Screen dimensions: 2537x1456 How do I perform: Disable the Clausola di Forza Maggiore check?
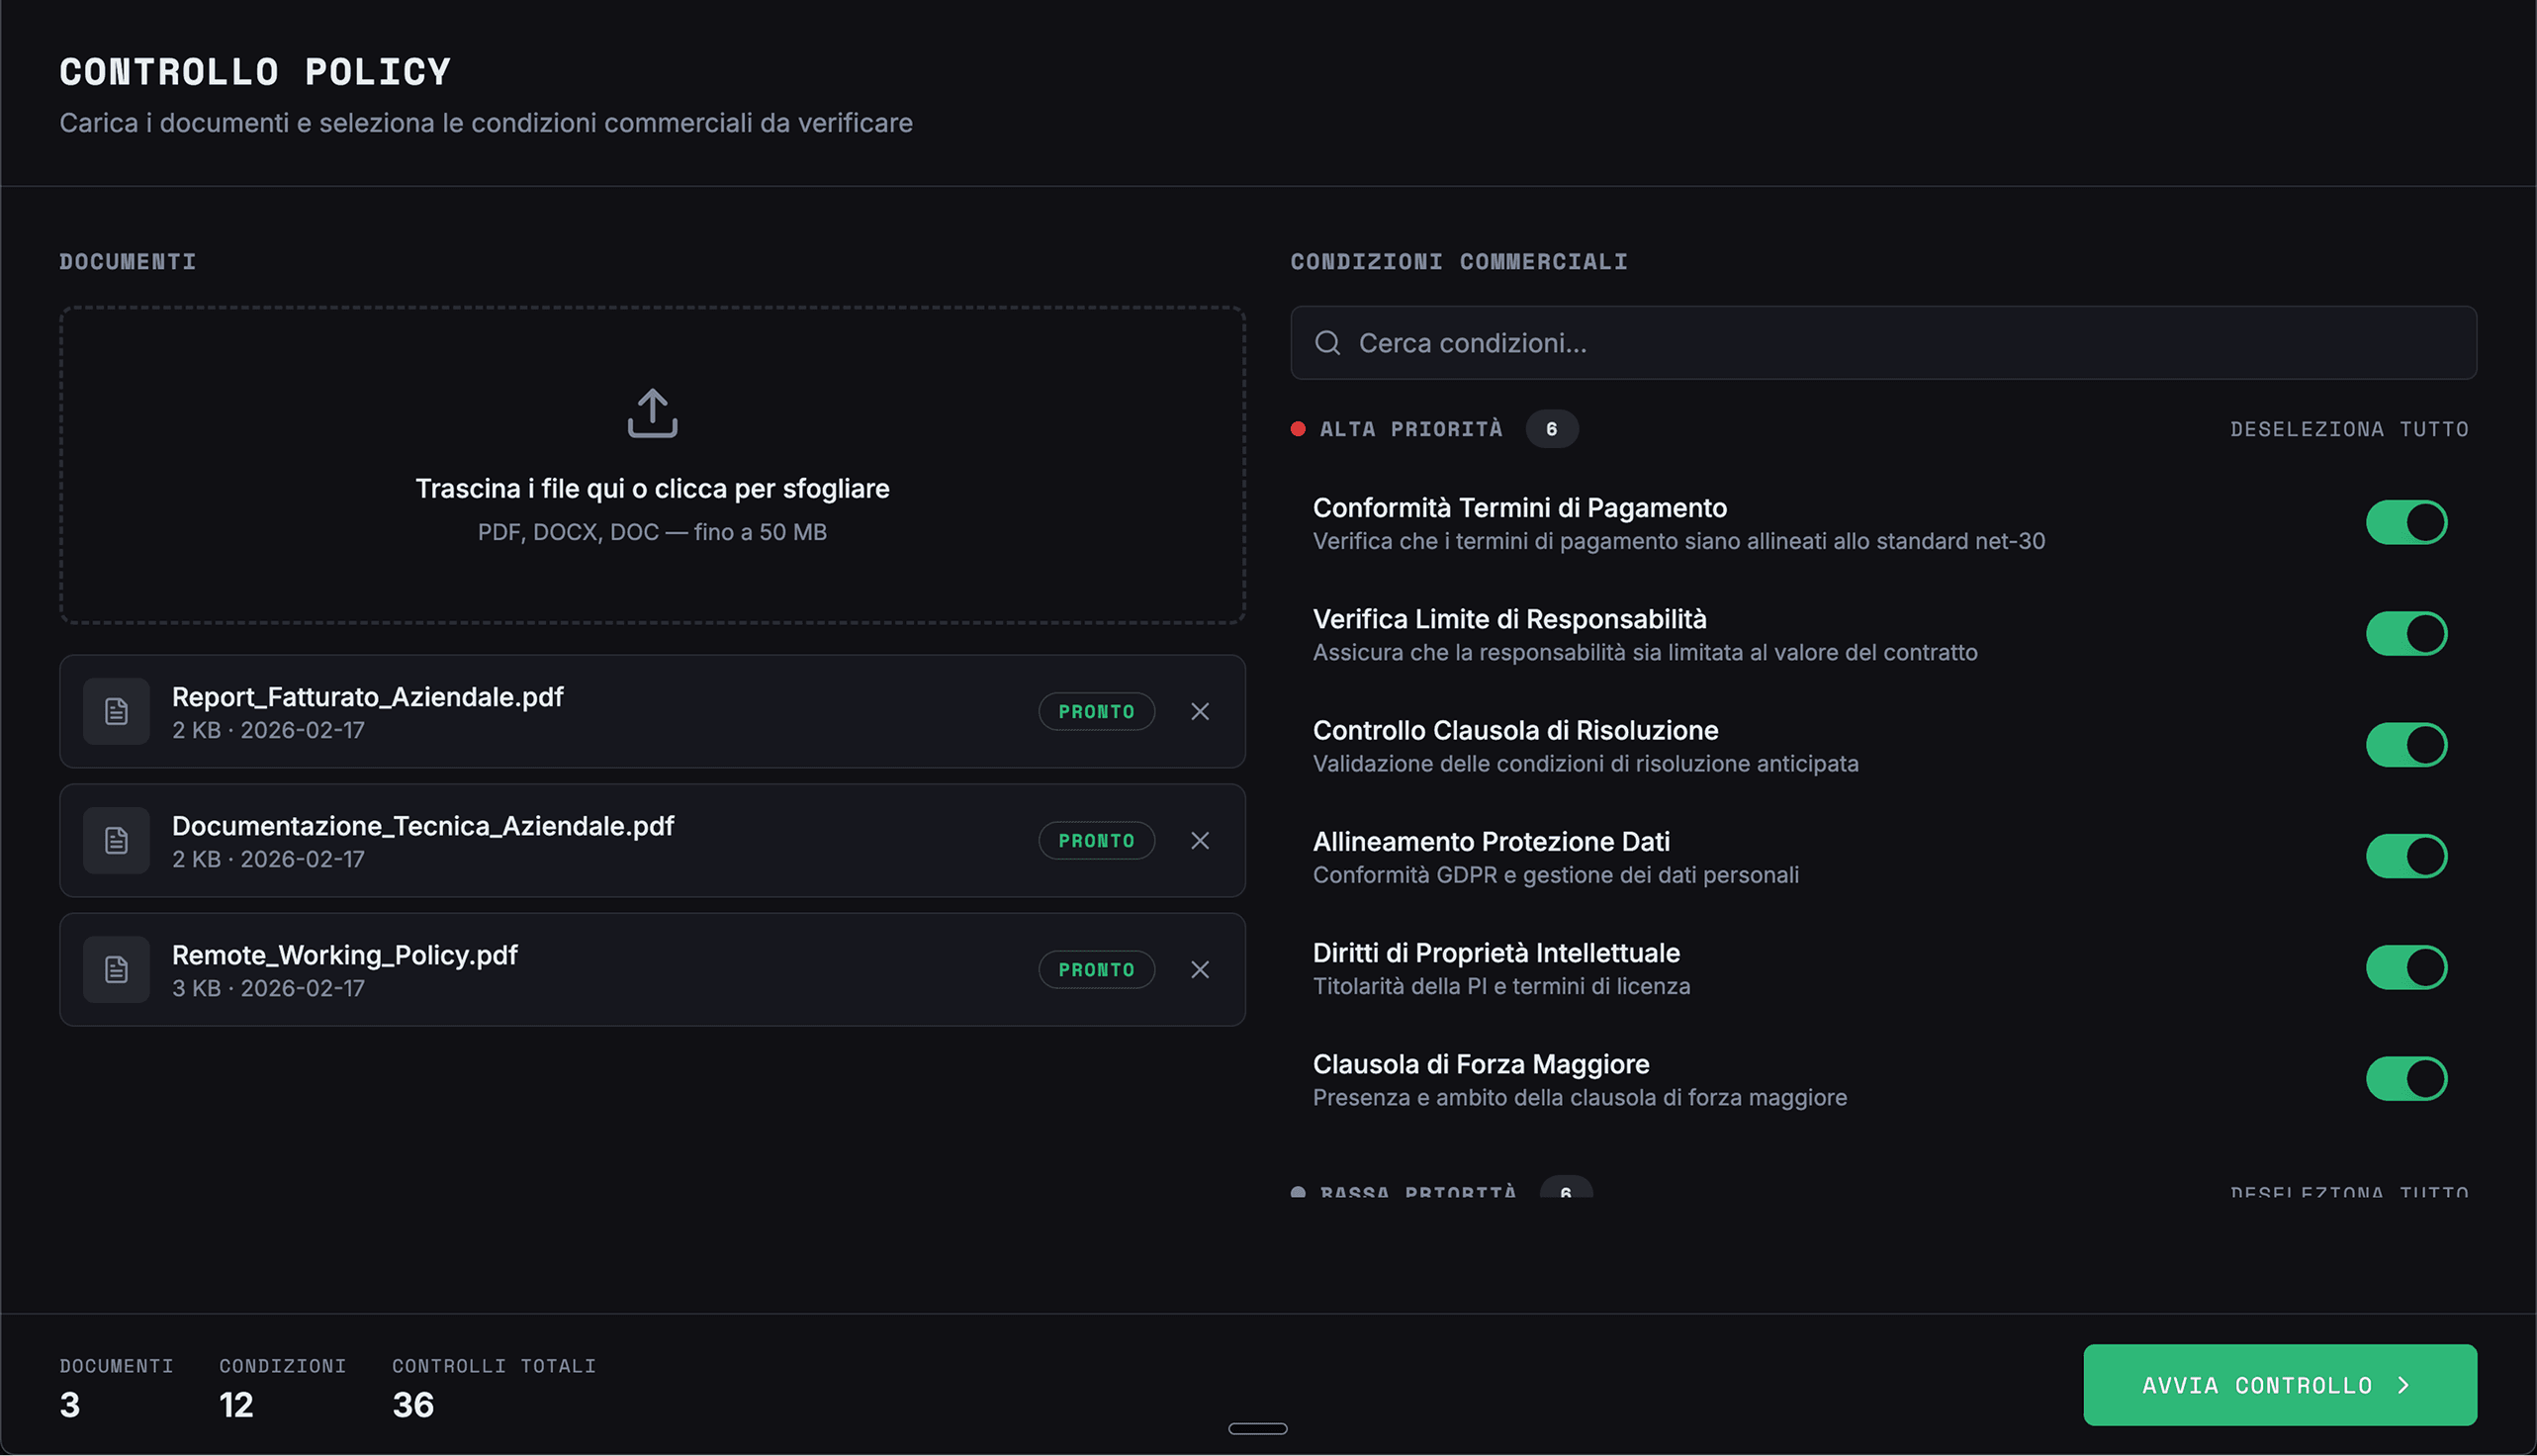click(x=2407, y=1078)
